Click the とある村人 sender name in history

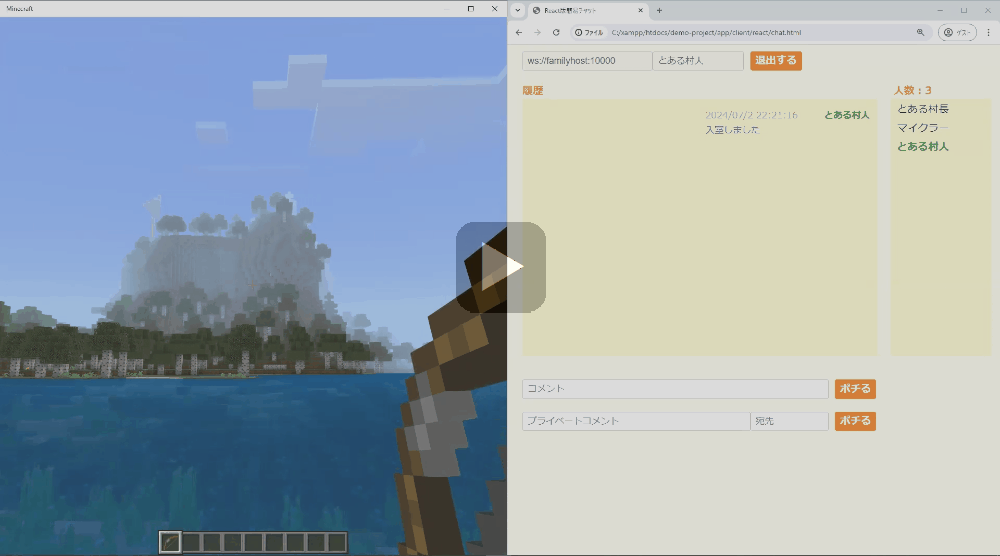click(x=846, y=115)
